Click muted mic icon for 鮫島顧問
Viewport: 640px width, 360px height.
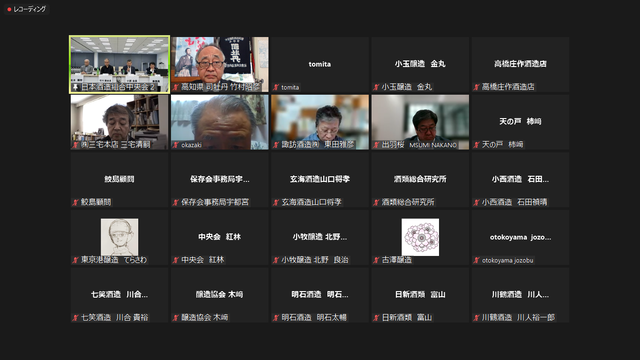pyautogui.click(x=76, y=202)
